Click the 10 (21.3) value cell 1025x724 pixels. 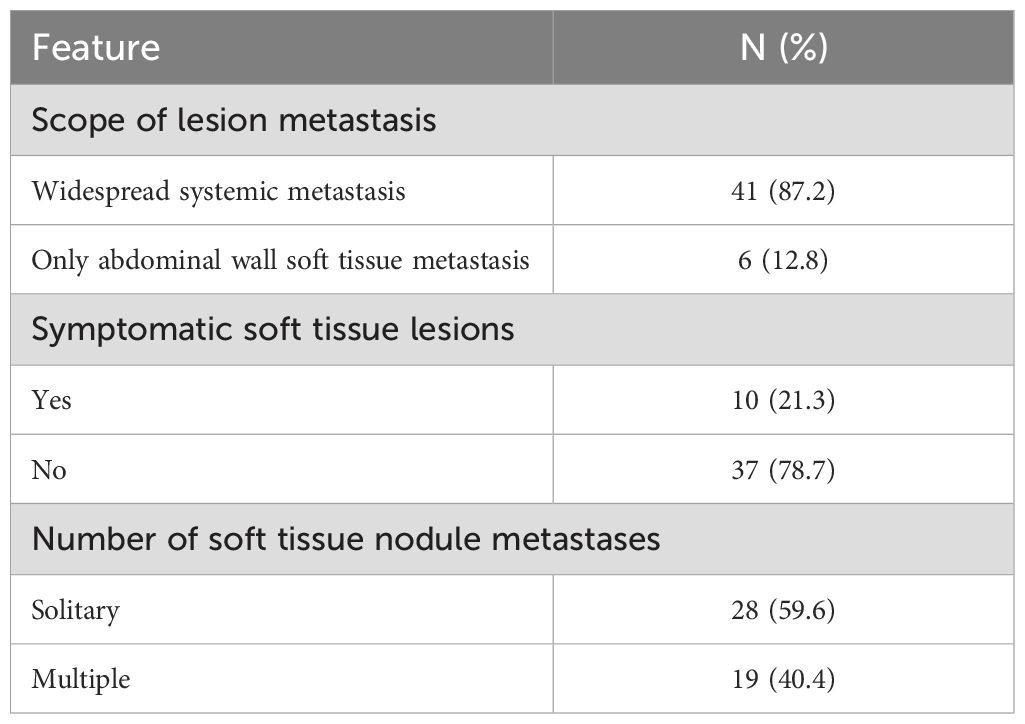click(783, 400)
